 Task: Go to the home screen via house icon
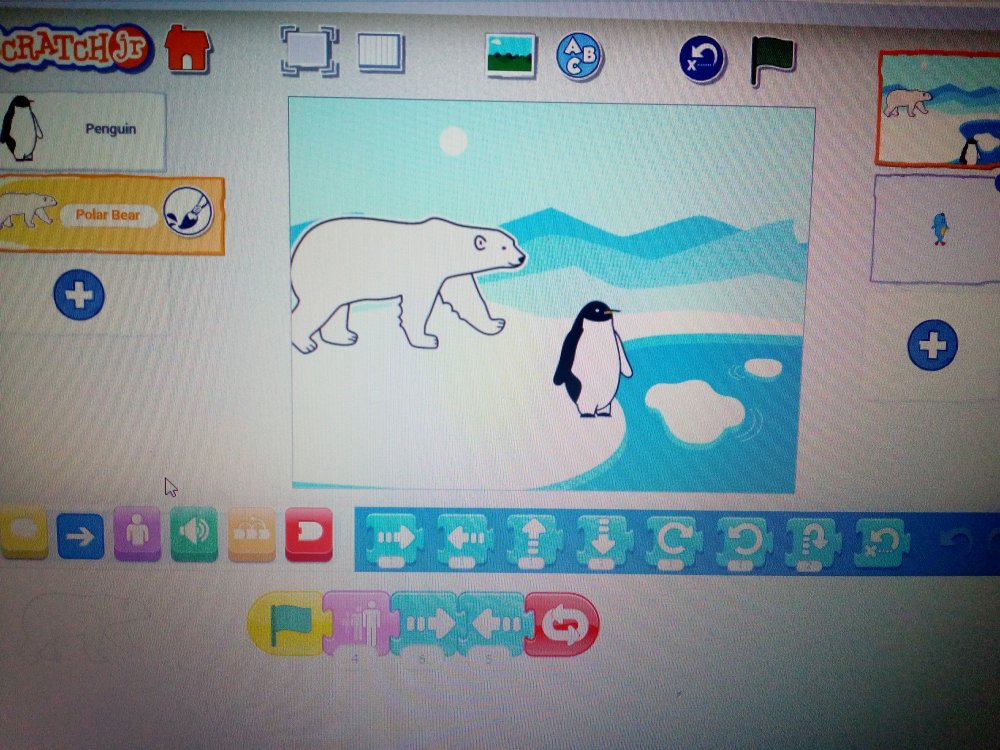tap(187, 48)
